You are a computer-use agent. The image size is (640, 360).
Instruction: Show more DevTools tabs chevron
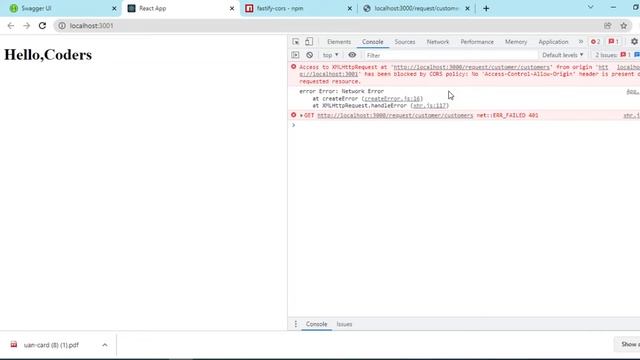(x=581, y=42)
